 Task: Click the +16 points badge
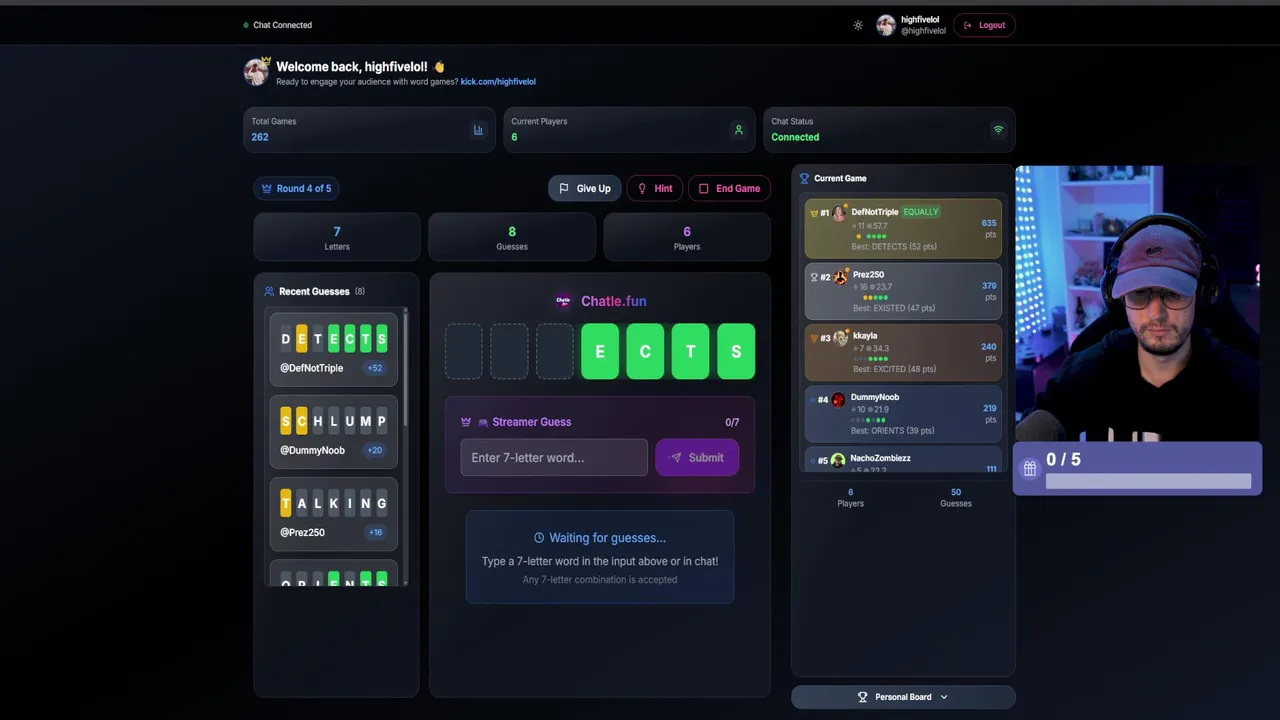(375, 532)
